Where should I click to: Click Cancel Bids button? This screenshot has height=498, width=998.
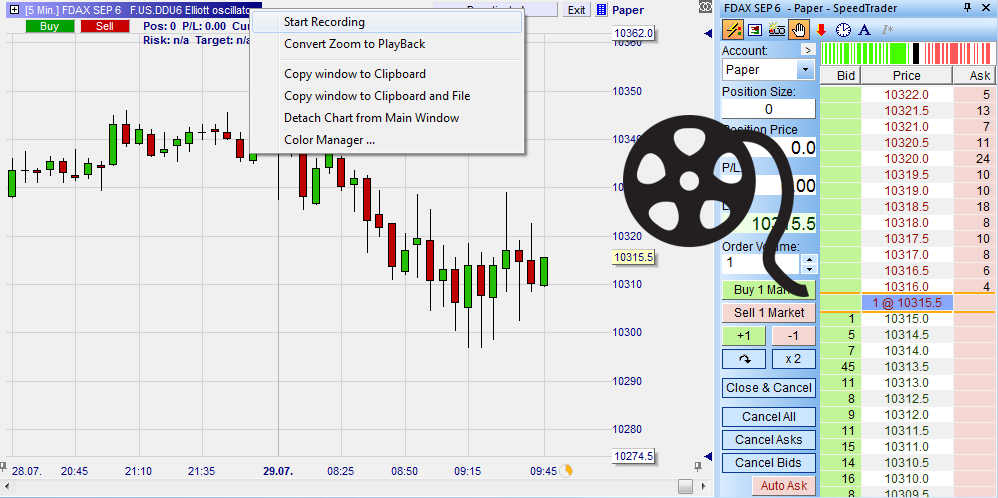(x=769, y=463)
